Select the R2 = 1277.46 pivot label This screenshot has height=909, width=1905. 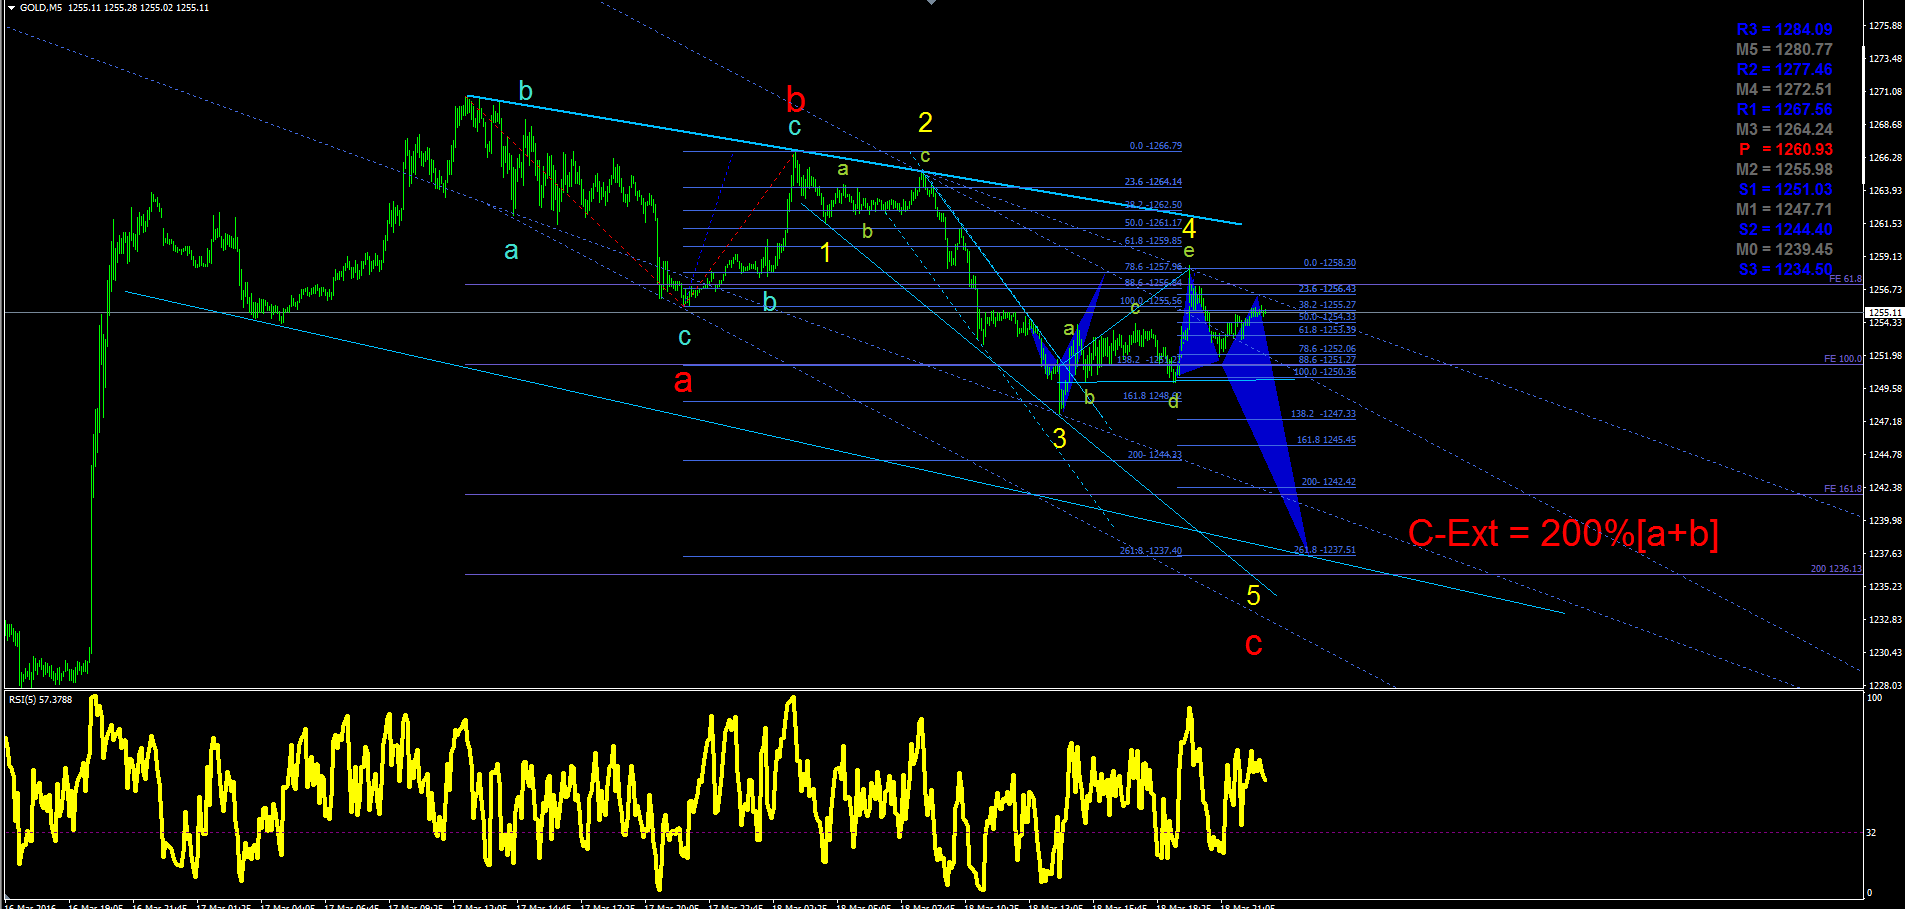1784,70
